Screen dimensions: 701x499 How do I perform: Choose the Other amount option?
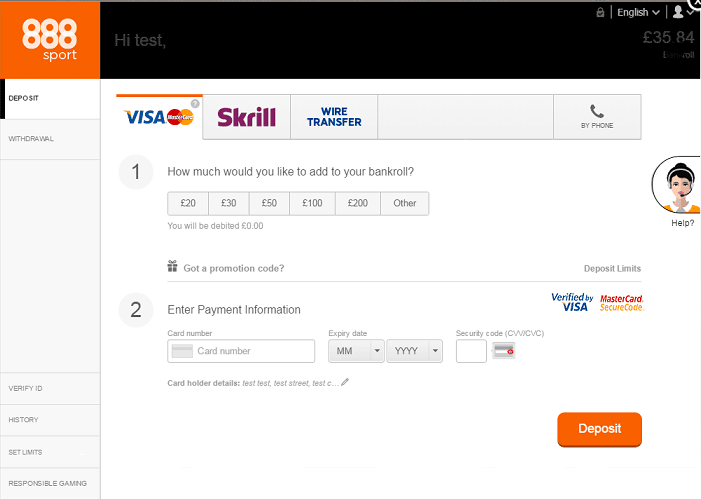pyautogui.click(x=405, y=203)
